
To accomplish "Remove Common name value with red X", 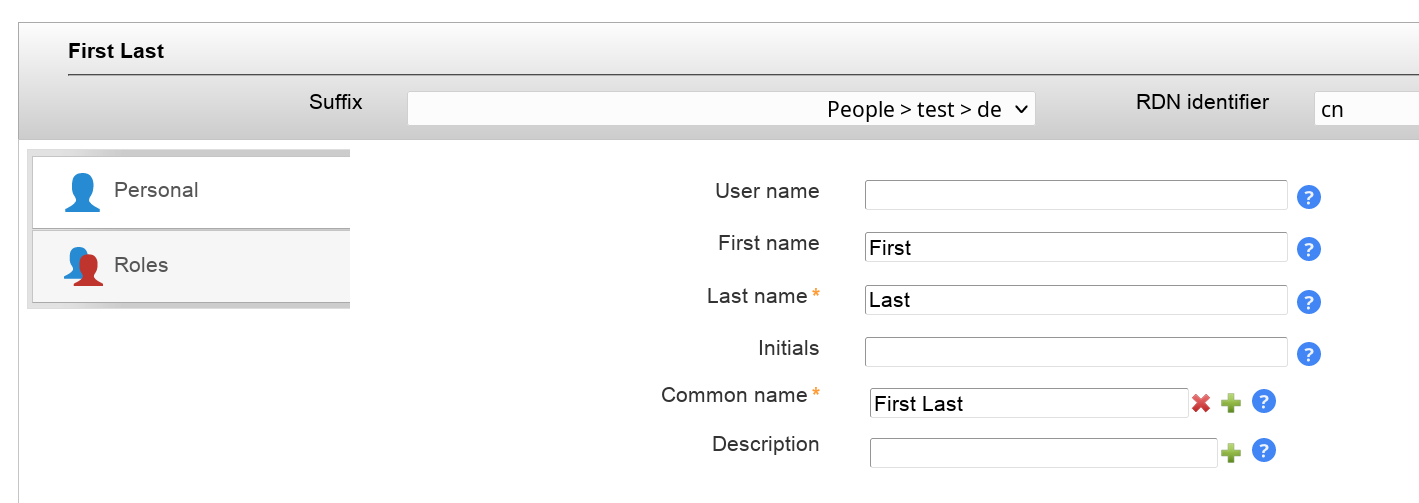I will click(x=1201, y=403).
